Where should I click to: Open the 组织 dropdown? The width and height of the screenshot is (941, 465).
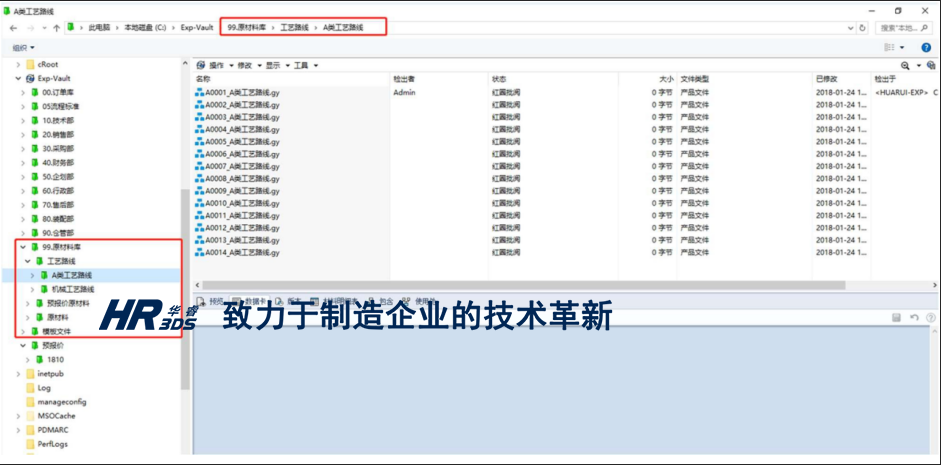(x=23, y=47)
